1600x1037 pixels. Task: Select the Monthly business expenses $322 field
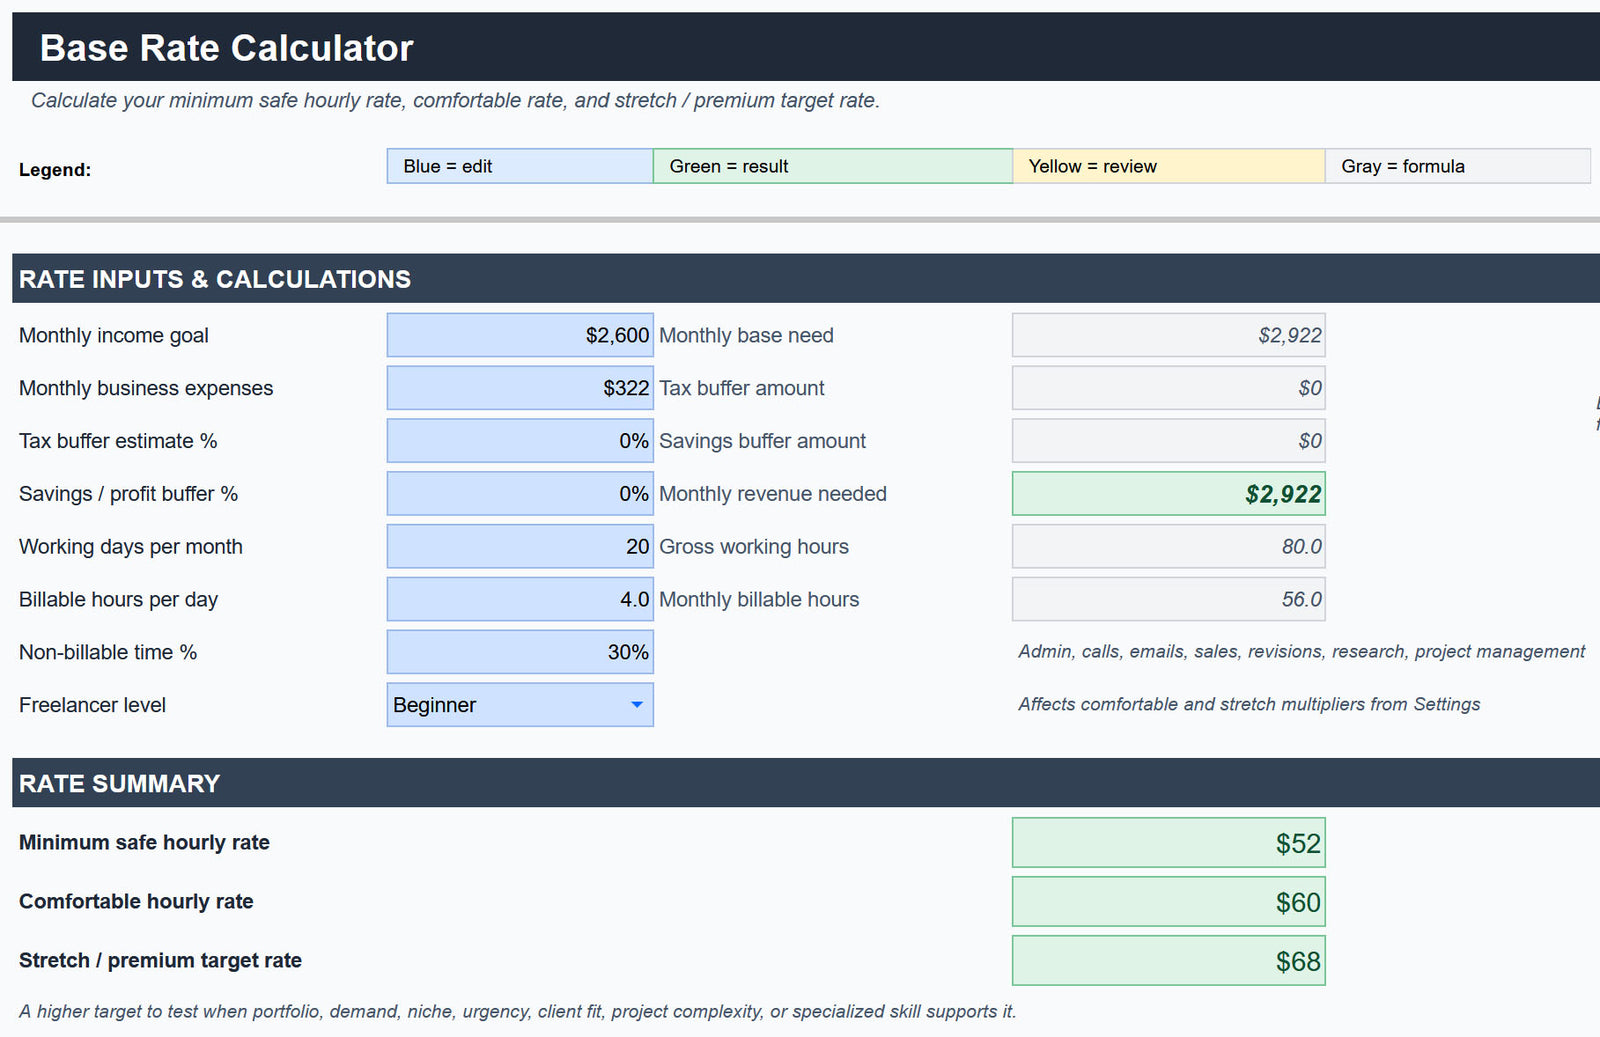(520, 388)
